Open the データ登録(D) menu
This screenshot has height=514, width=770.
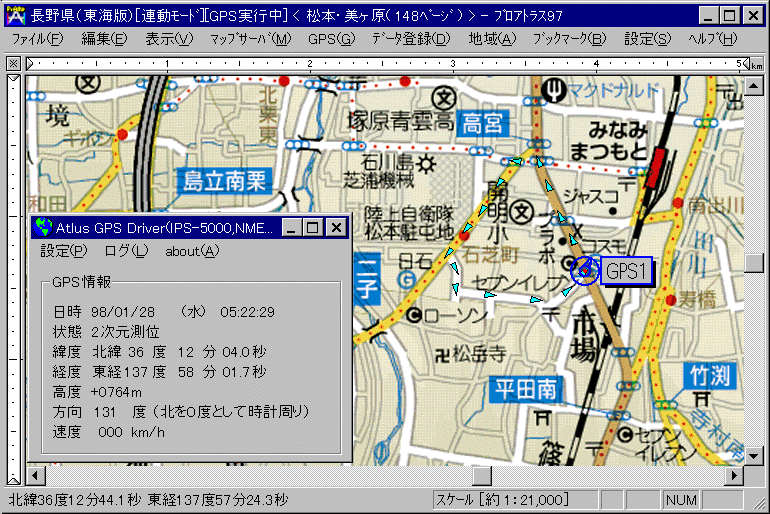(411, 39)
